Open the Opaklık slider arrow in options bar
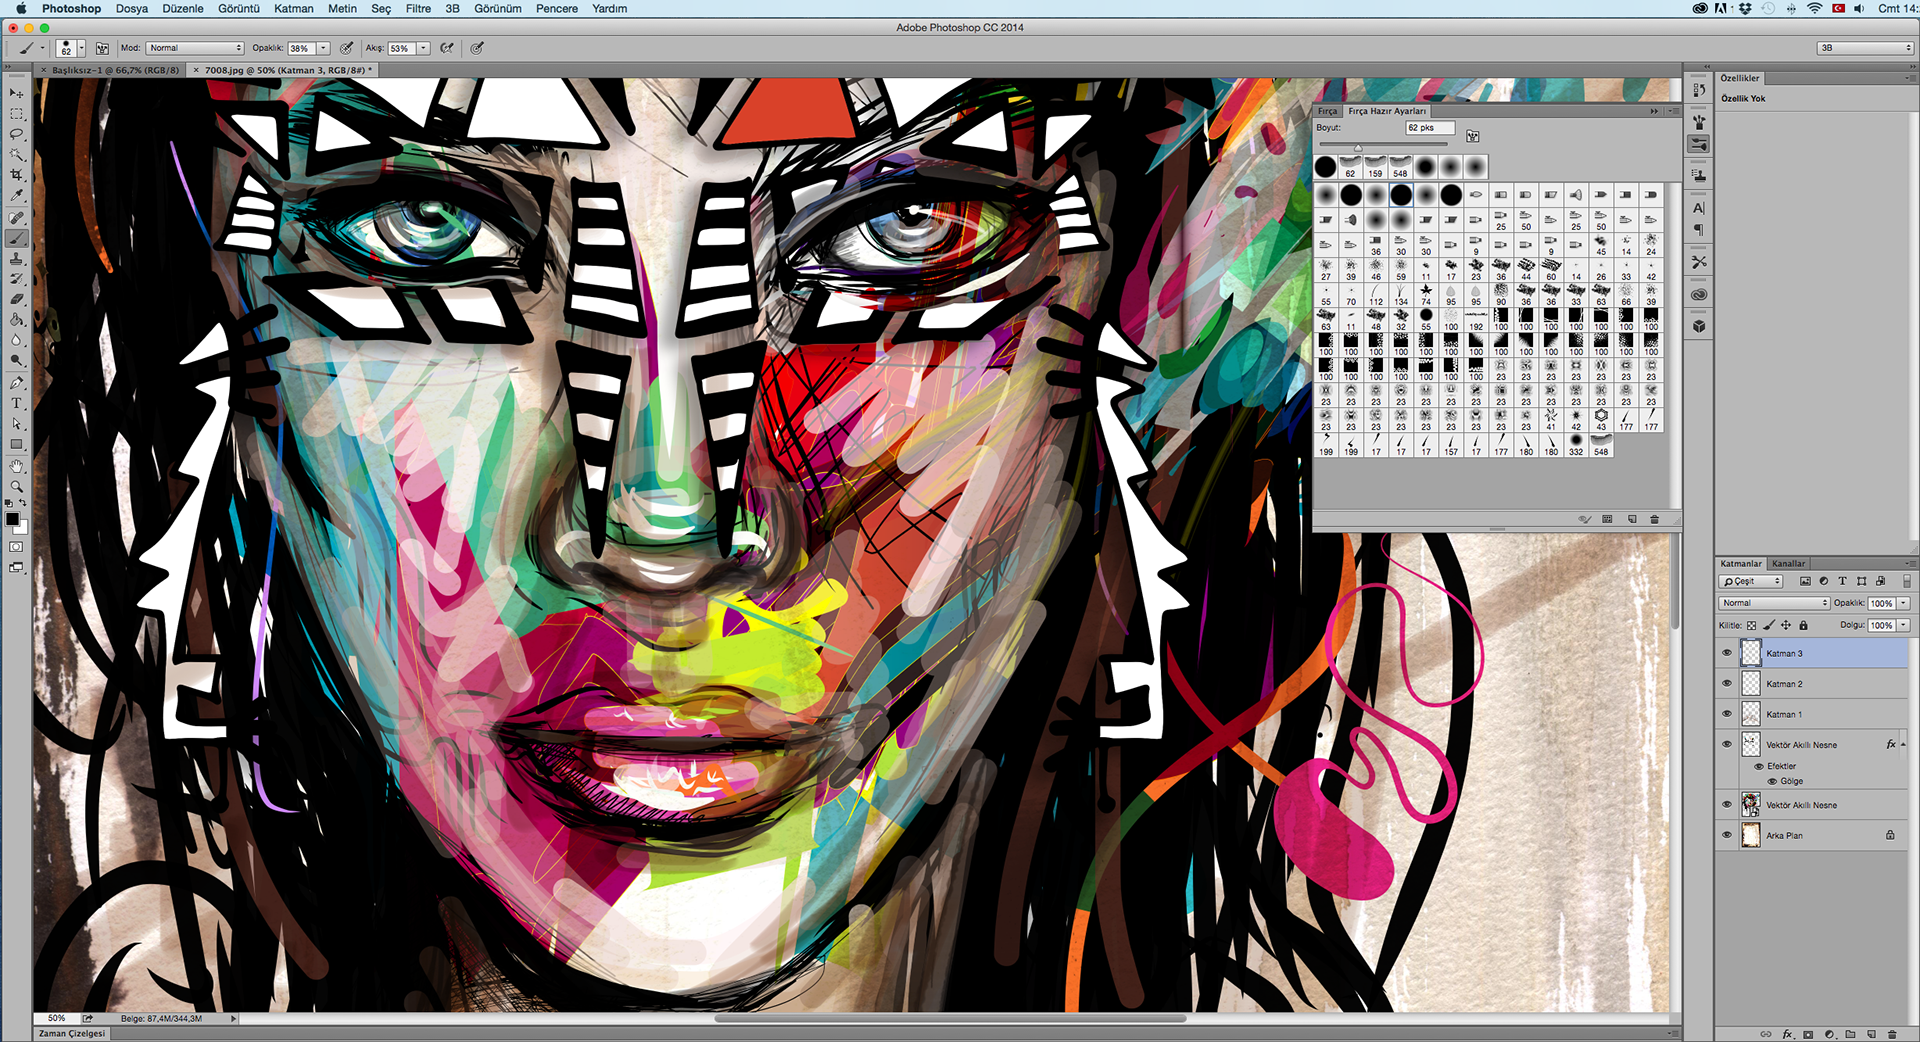Viewport: 1920px width, 1042px height. tap(323, 48)
